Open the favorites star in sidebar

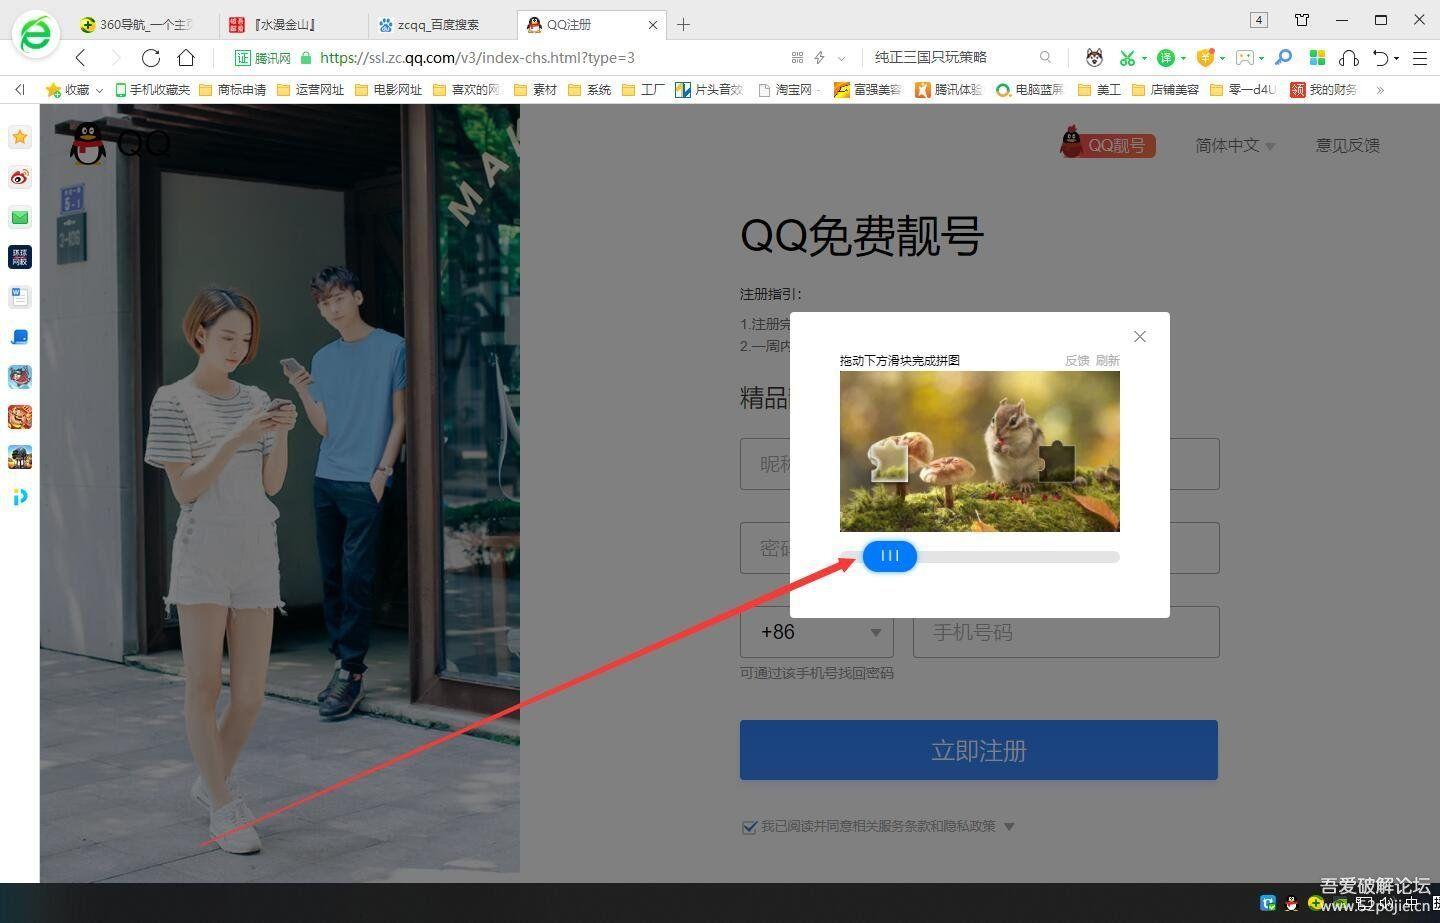20,137
